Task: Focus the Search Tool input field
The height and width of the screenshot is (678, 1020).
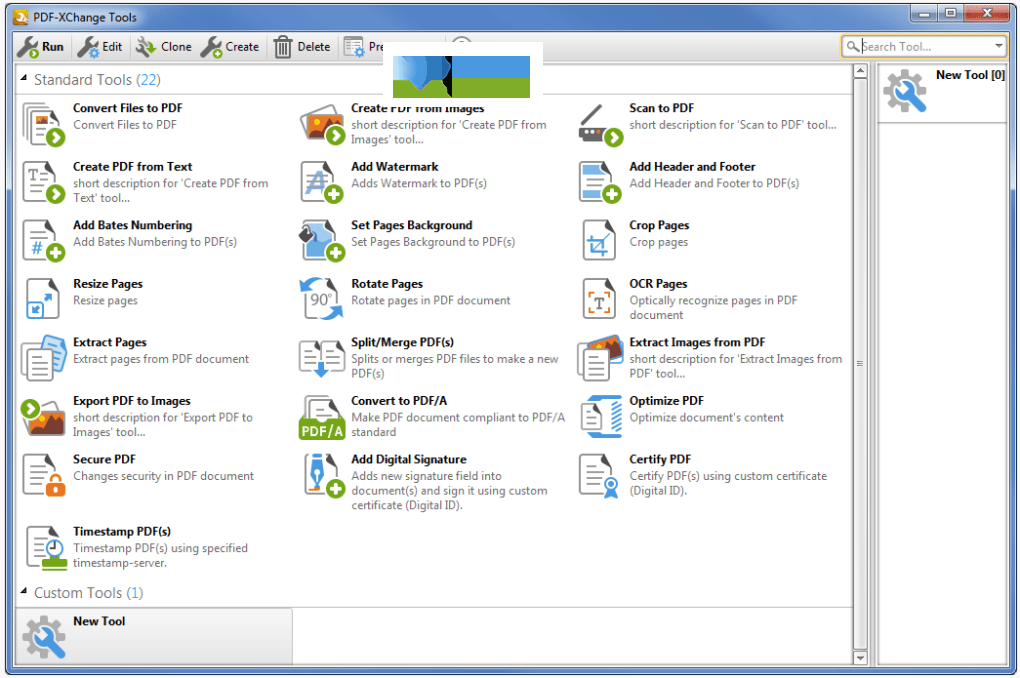Action: coord(925,46)
